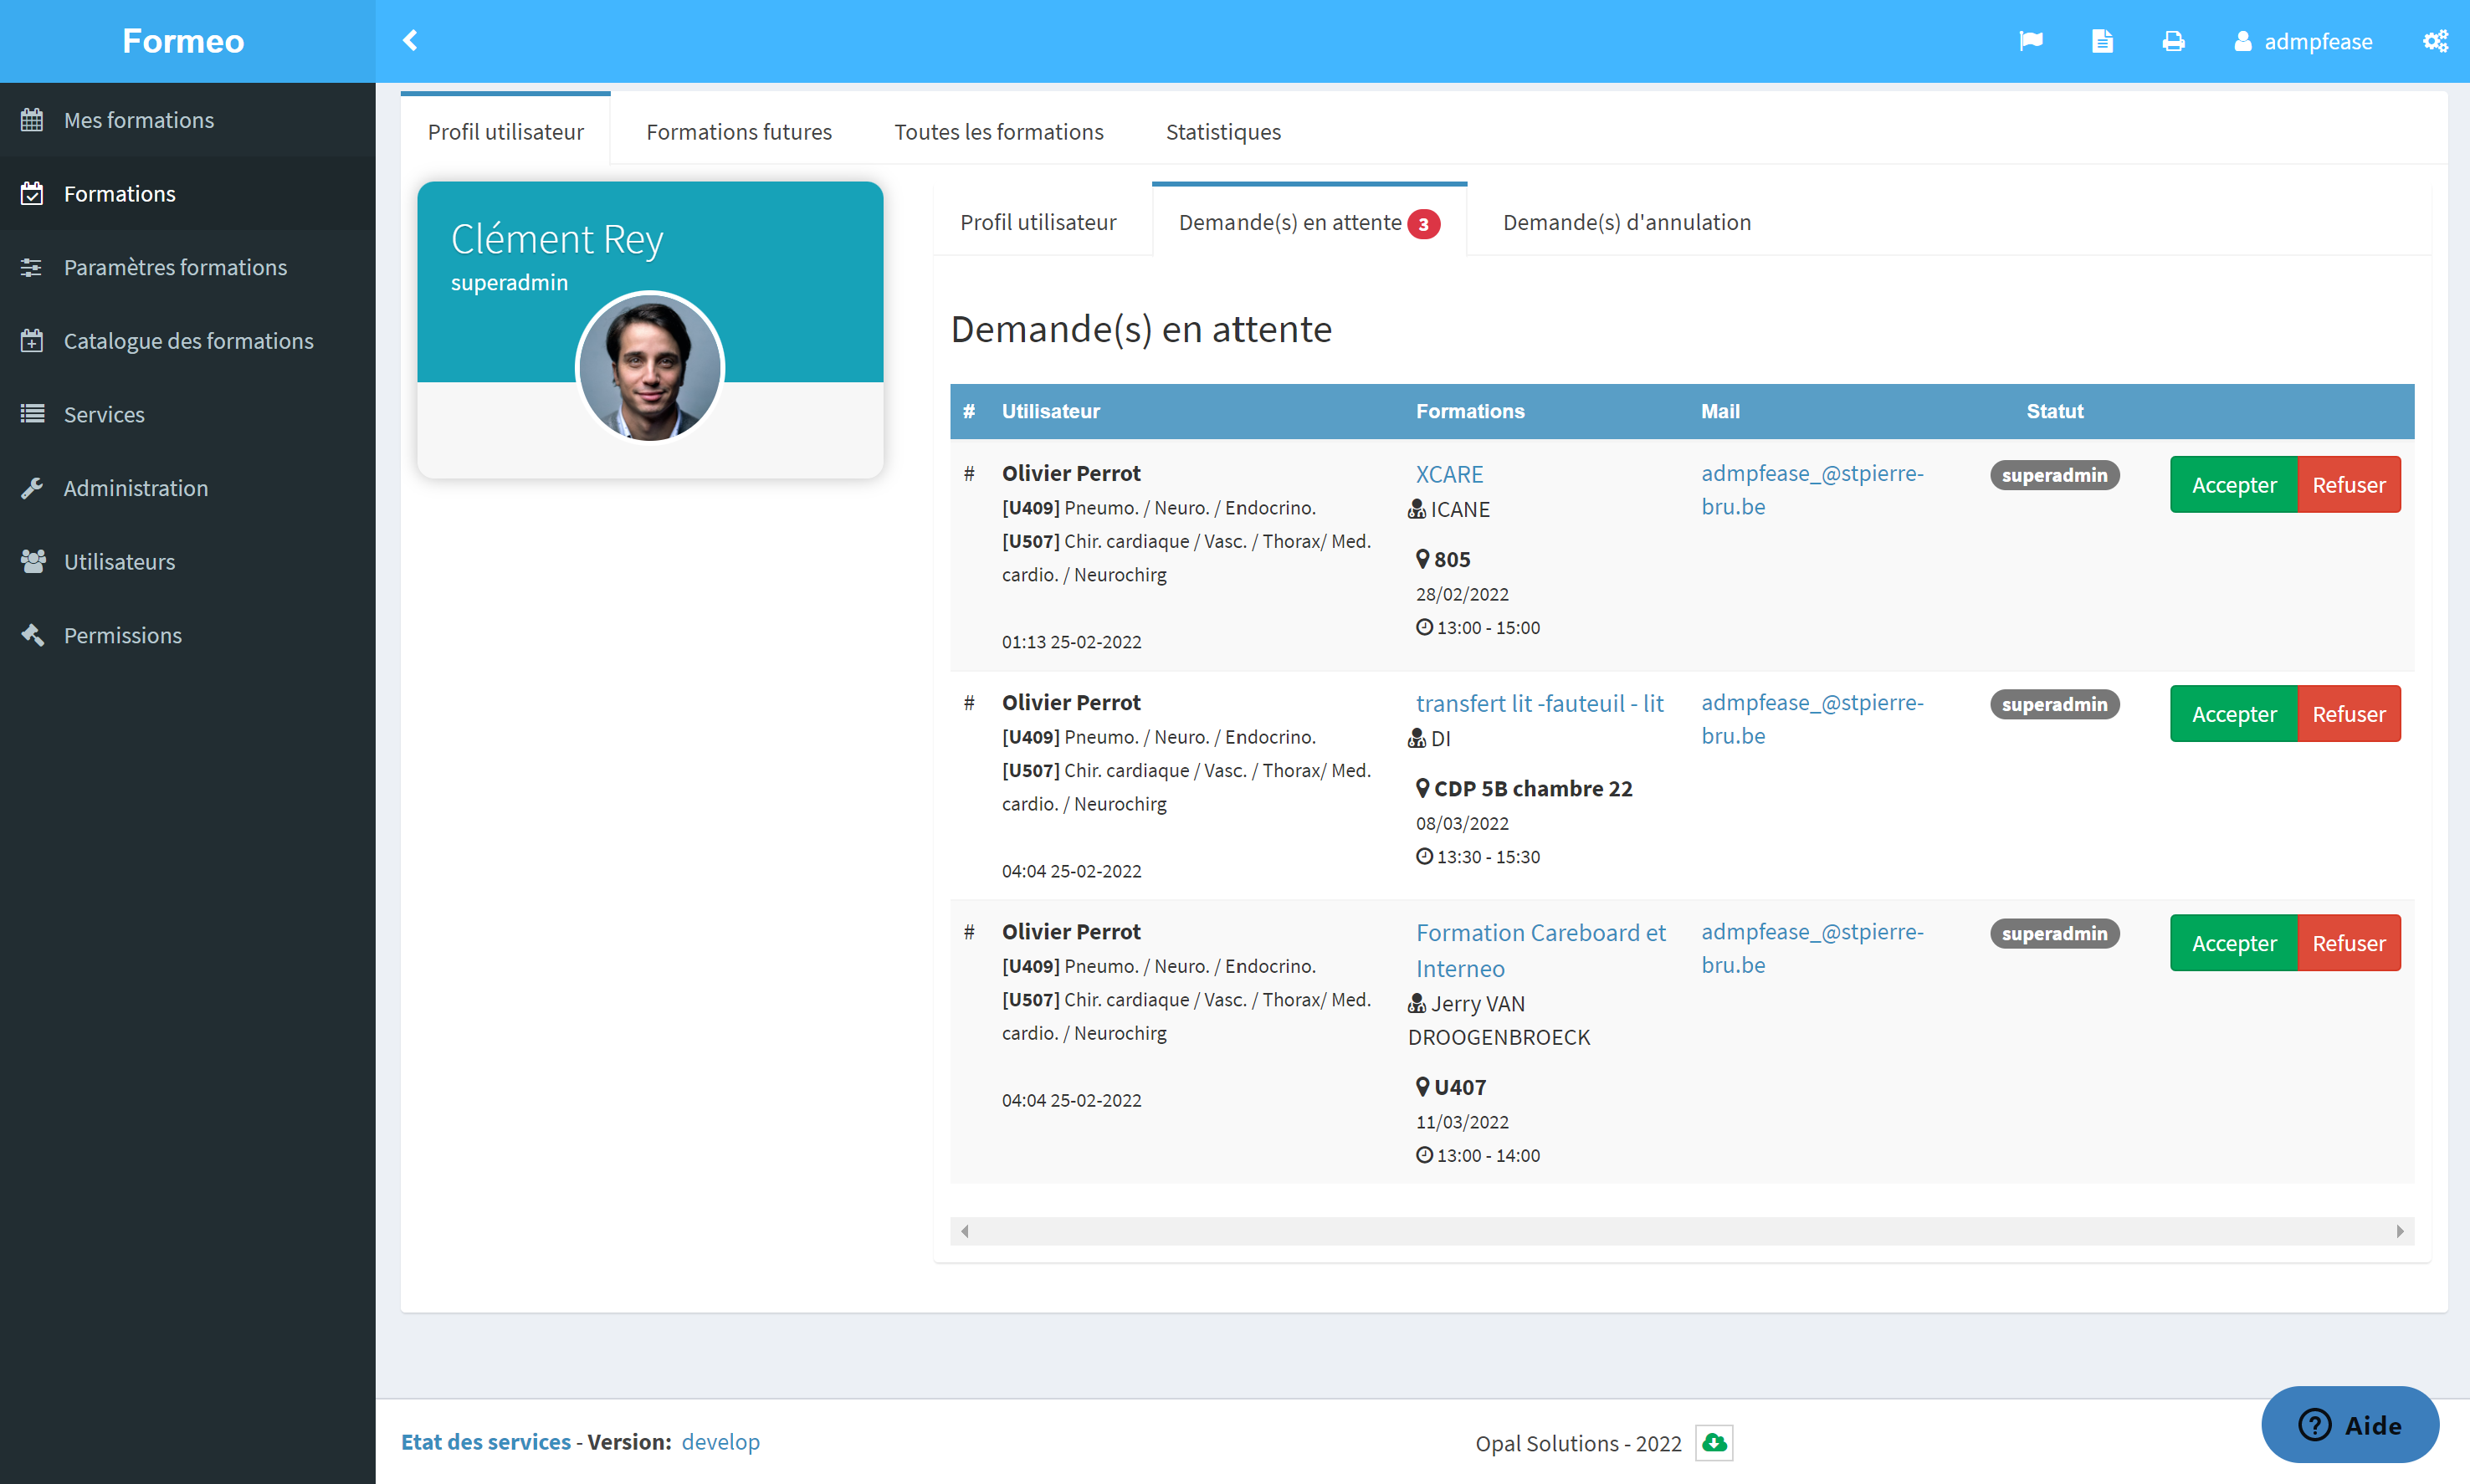Screen dimensions: 2470x1484
Task: Click superadmin badge in transfert lit row
Action: [x=2054, y=704]
